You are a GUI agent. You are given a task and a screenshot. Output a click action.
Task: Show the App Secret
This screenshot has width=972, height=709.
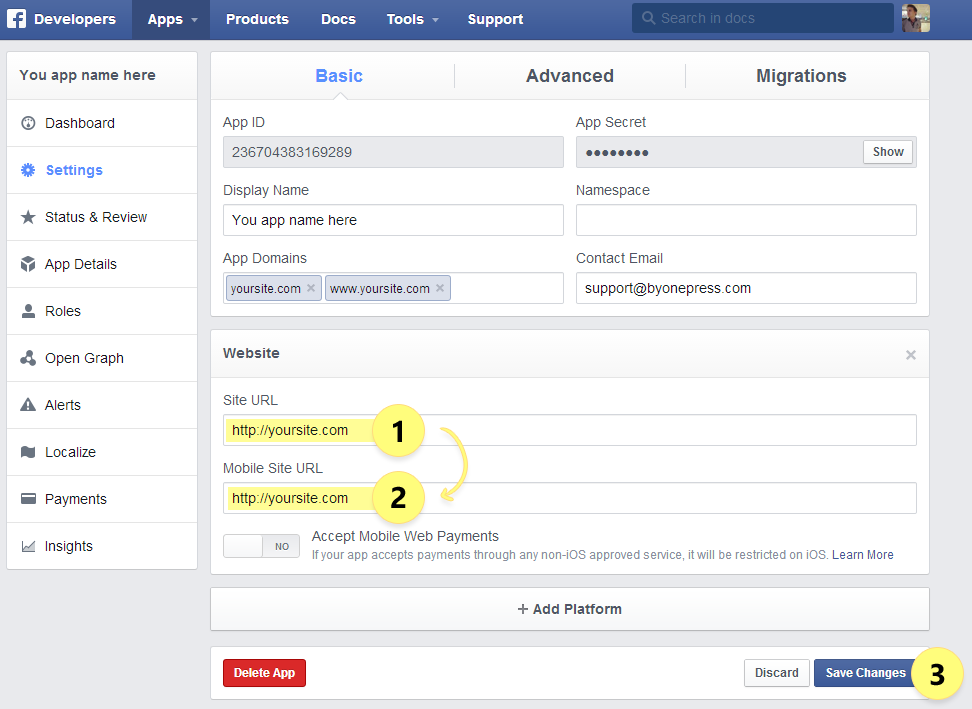(888, 152)
